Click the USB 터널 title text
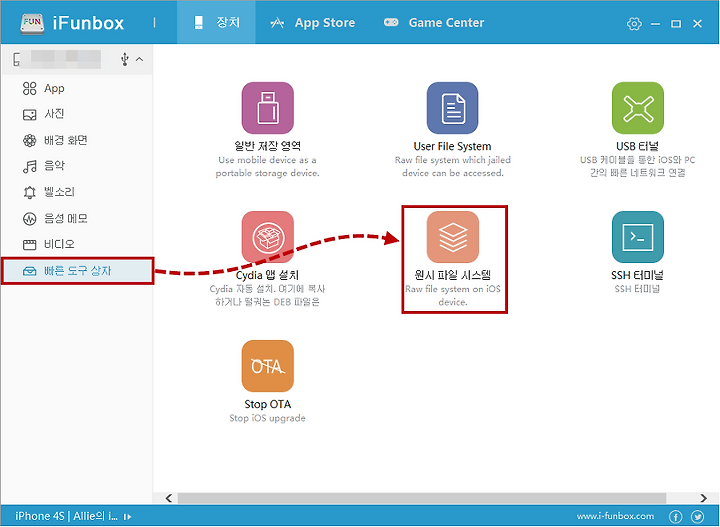Screen dimensions: 720x527 (x=637, y=146)
